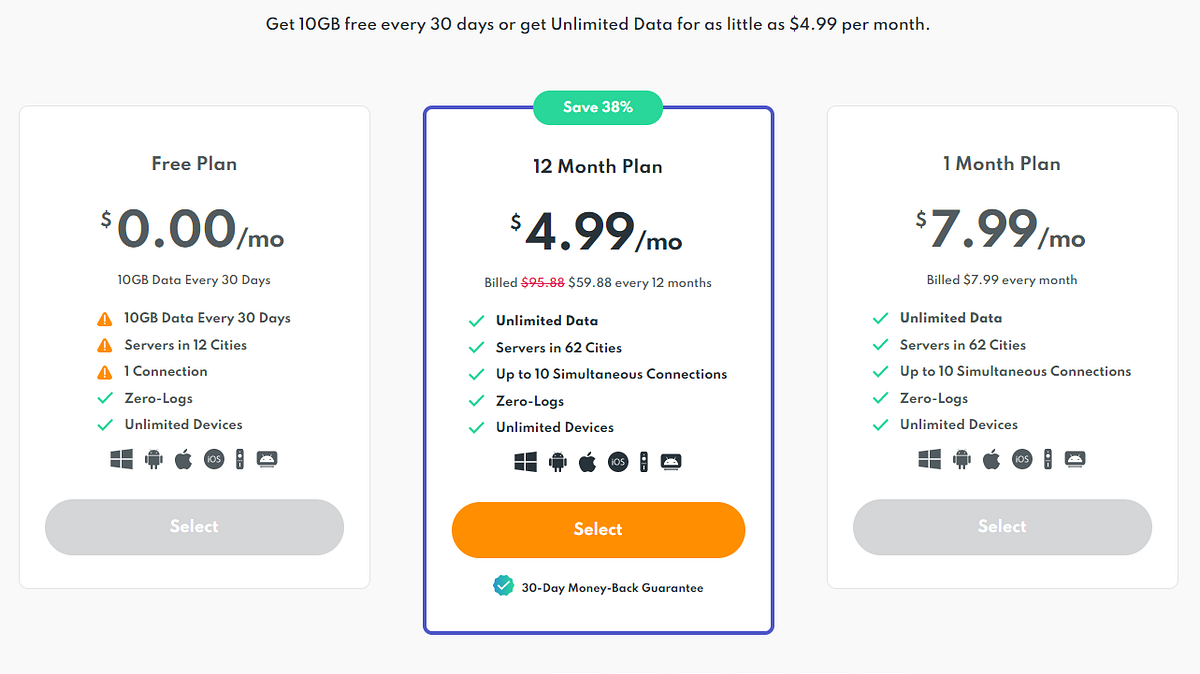Click the Android icon in the 12 Month Plan
The height and width of the screenshot is (674, 1200).
point(557,462)
